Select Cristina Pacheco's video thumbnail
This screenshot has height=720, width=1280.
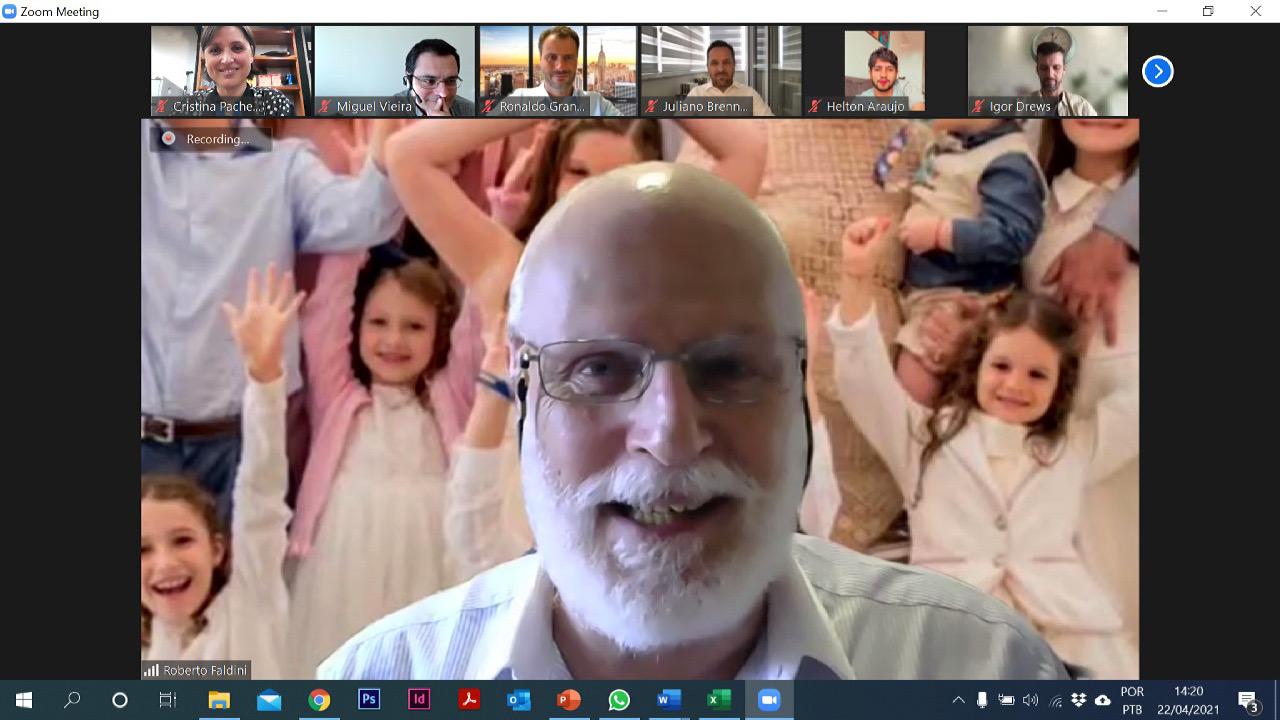click(x=230, y=68)
